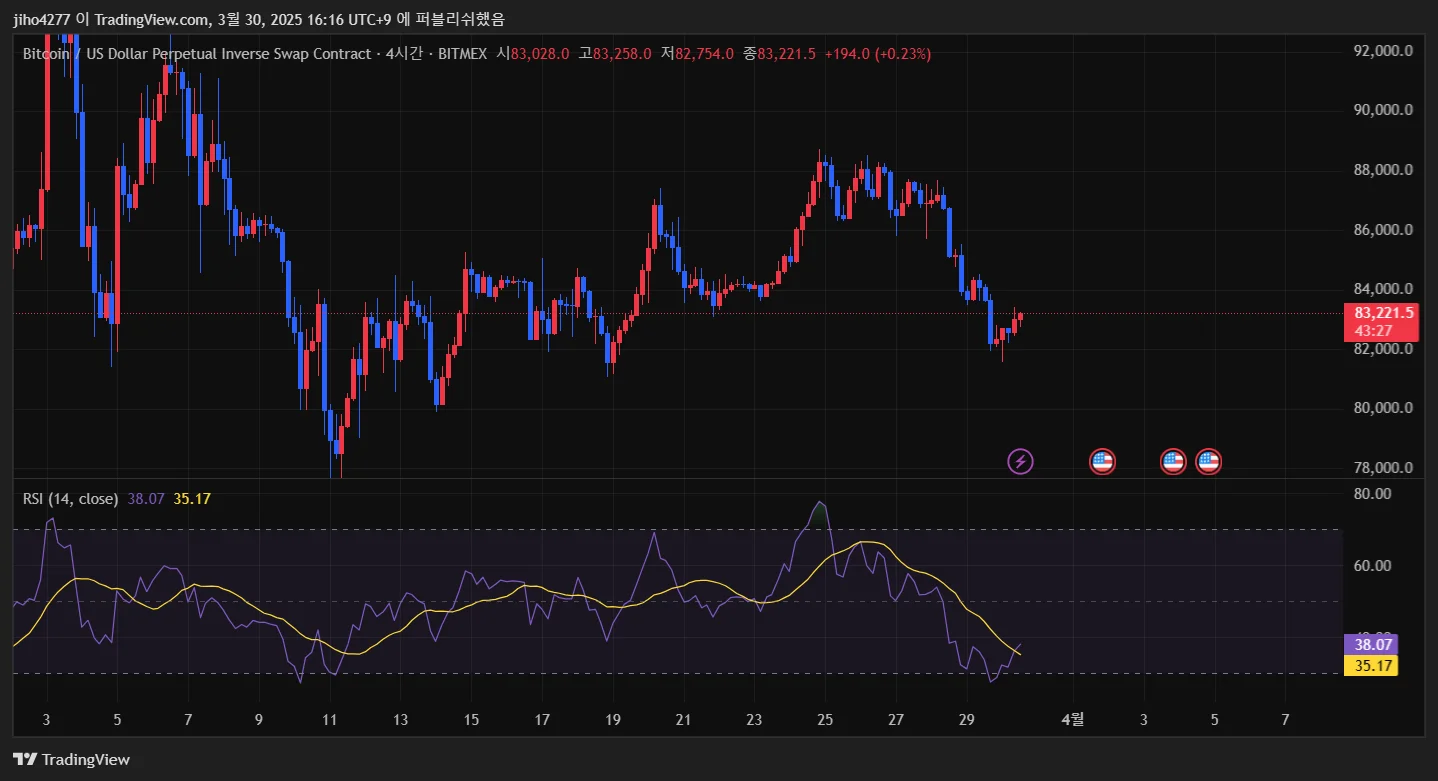The height and width of the screenshot is (781, 1438).
Task: Click the Bitcoin / US Dollar Perpetual Inverse Swap Contract title
Action: coord(196,53)
